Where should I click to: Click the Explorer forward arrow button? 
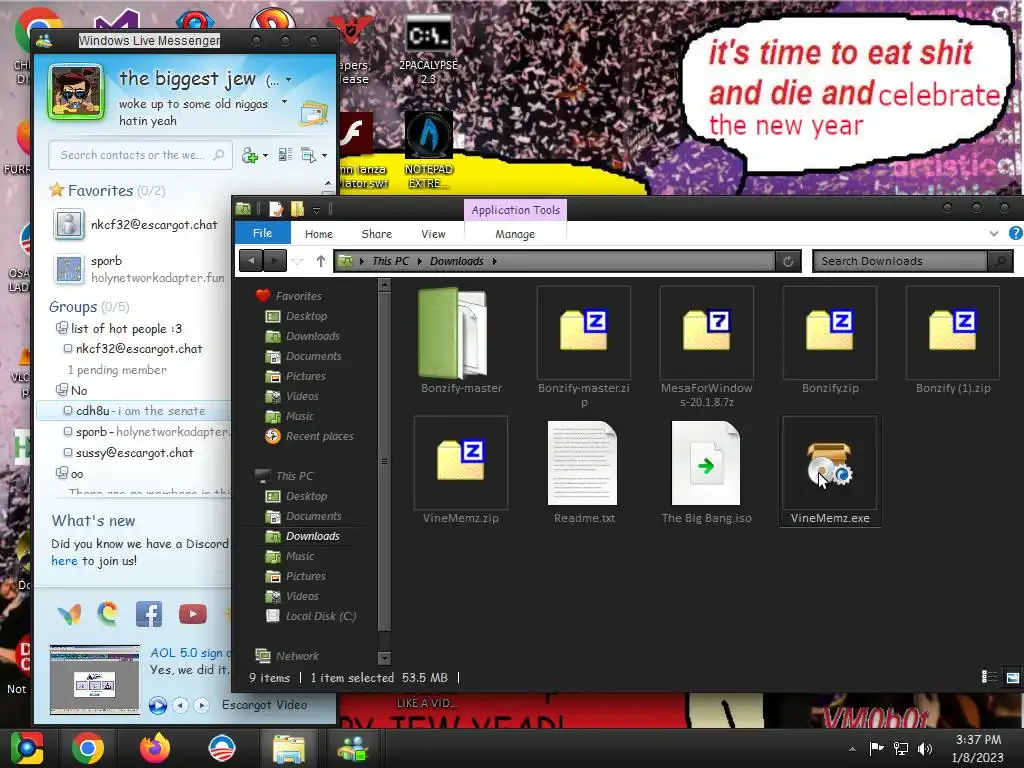coord(274,261)
